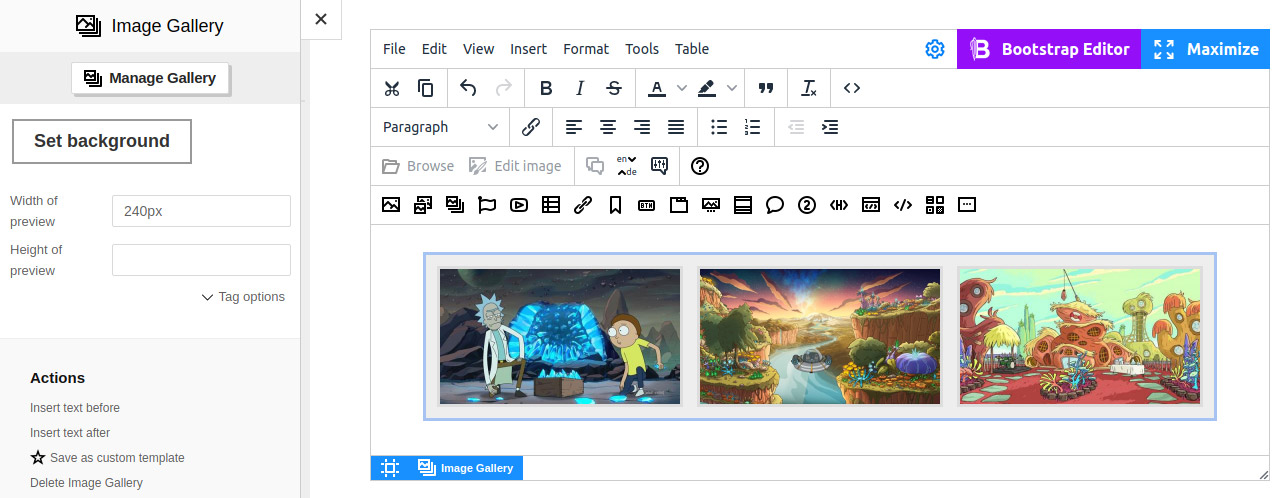This screenshot has width=1281, height=498.
Task: Click the image gallery stacked-frames icon
Action: (455, 205)
